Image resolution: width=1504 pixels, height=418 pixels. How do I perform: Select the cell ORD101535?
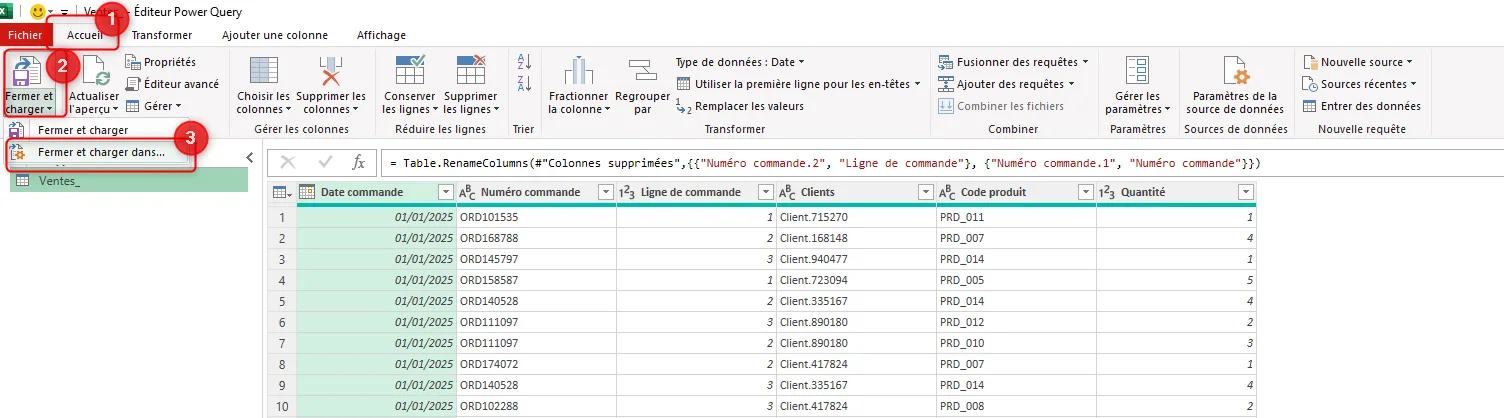[x=536, y=217]
